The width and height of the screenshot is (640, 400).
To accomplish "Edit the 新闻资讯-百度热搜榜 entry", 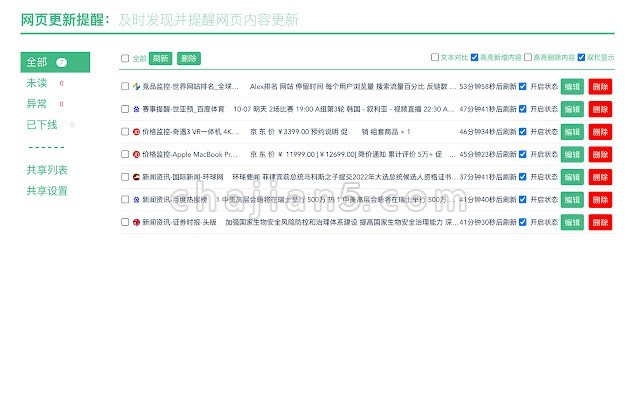I will [572, 200].
